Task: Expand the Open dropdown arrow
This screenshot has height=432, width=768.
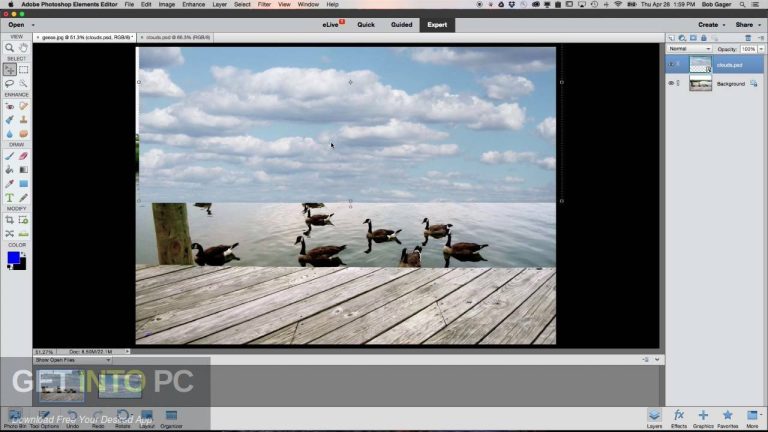Action: click(33, 25)
